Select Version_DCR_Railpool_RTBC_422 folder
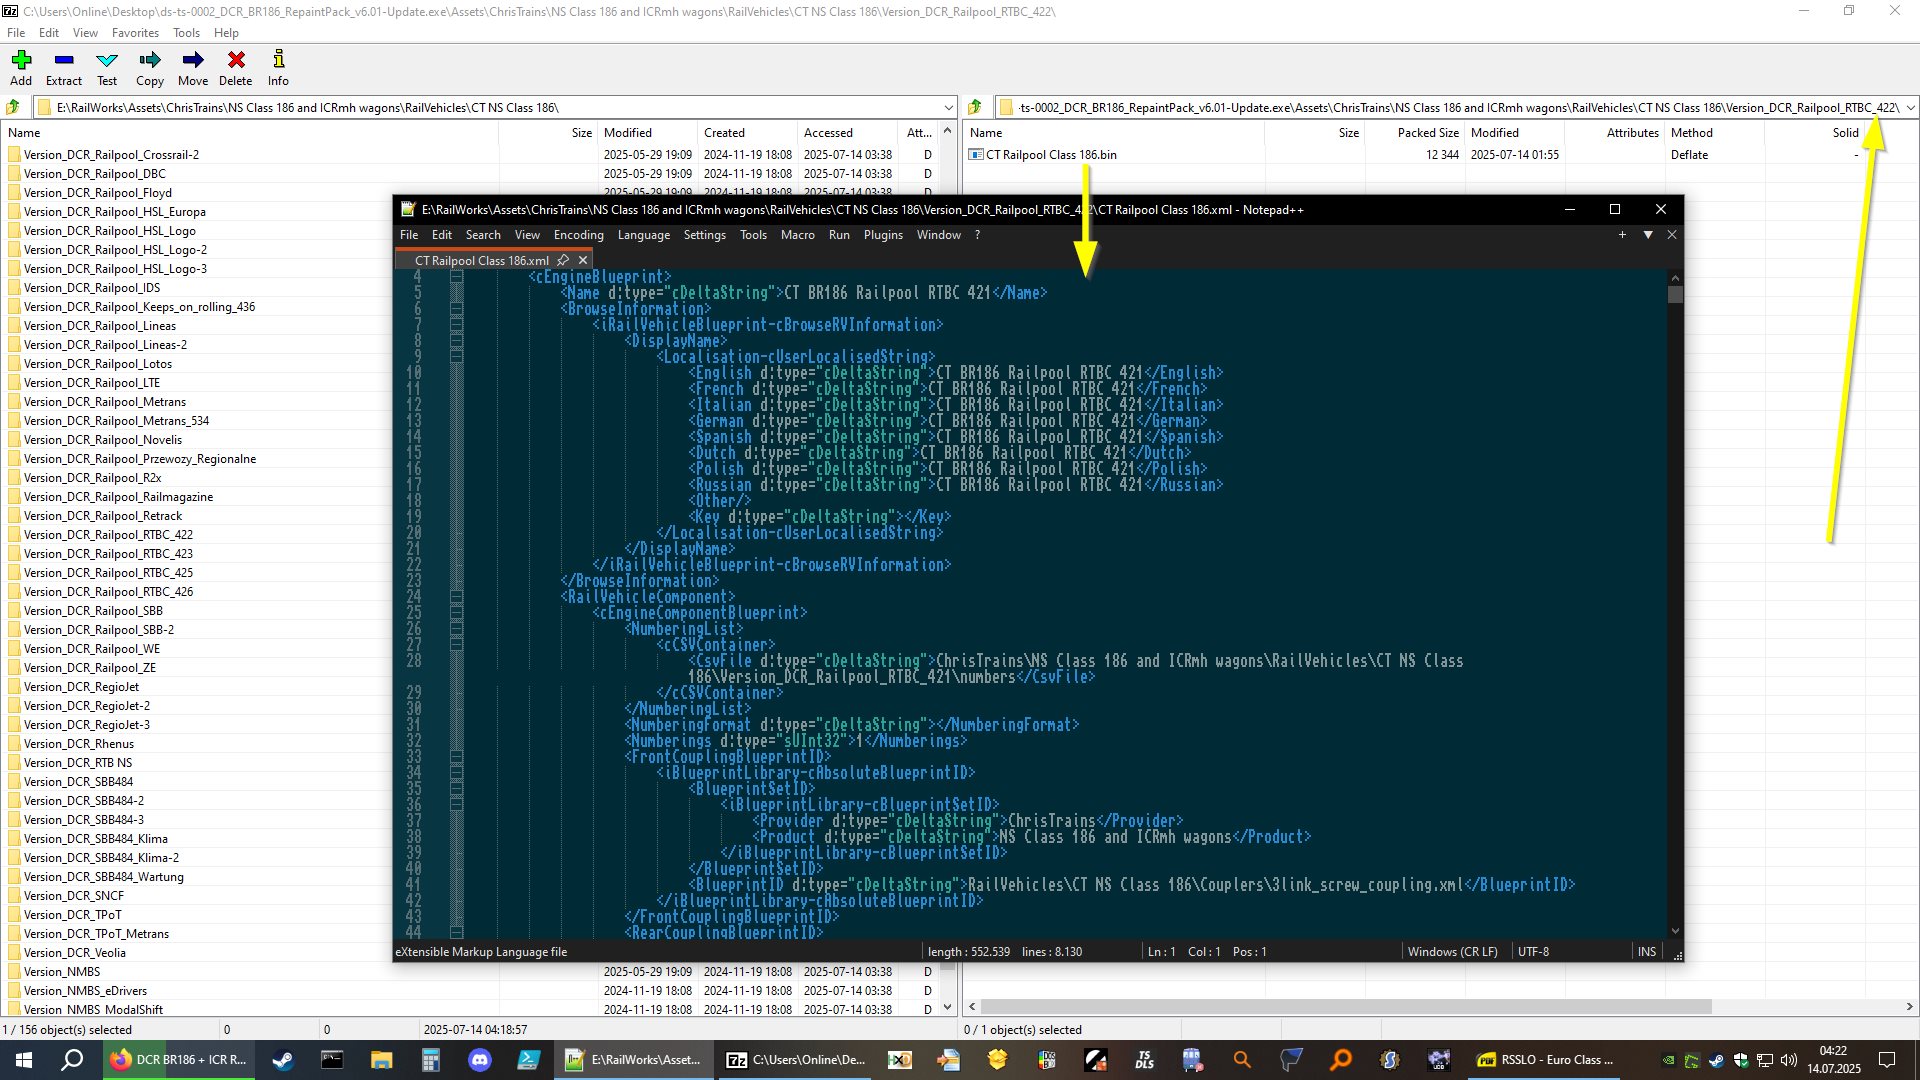 pyautogui.click(x=108, y=535)
